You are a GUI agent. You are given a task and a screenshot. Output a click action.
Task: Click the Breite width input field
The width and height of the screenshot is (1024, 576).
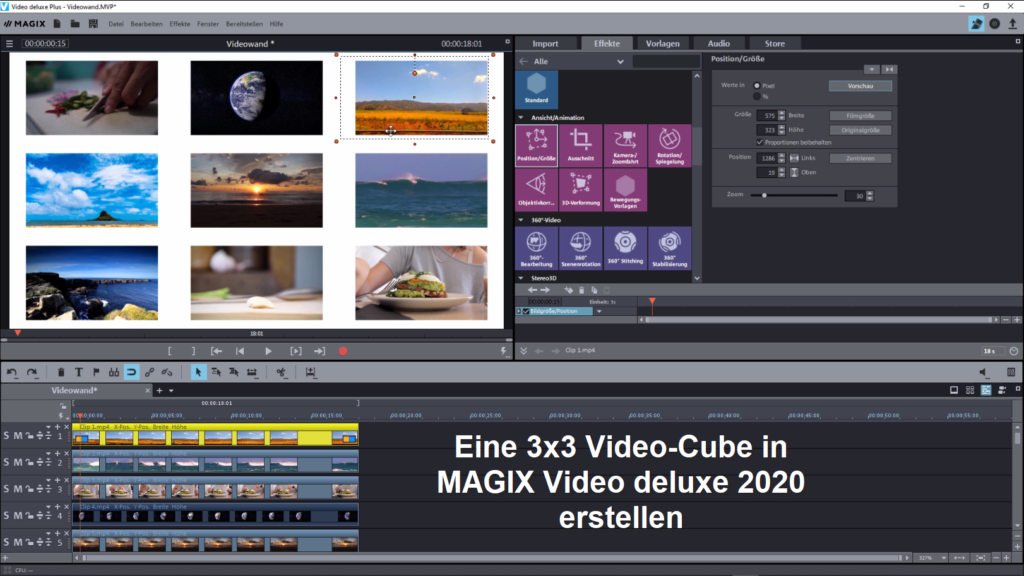[x=767, y=116]
